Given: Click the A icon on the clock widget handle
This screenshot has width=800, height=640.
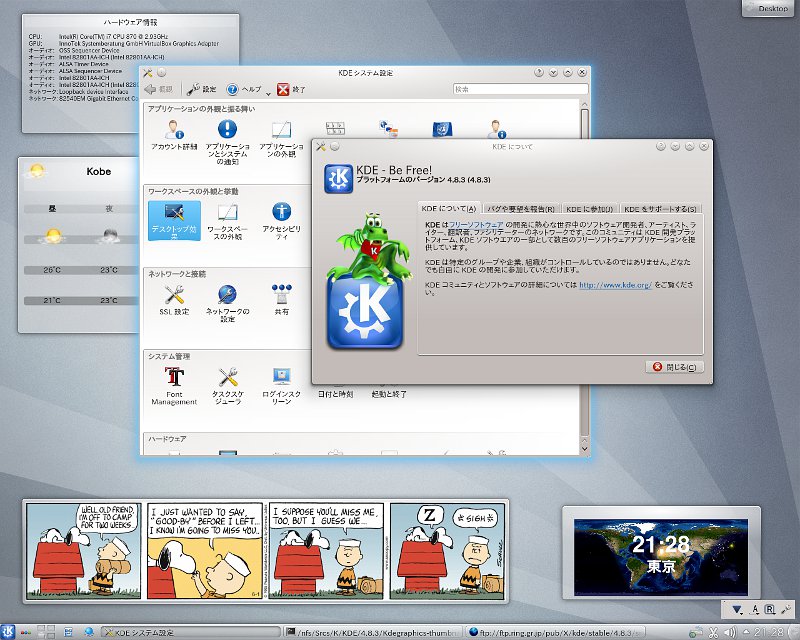Looking at the screenshot, I should point(755,609).
